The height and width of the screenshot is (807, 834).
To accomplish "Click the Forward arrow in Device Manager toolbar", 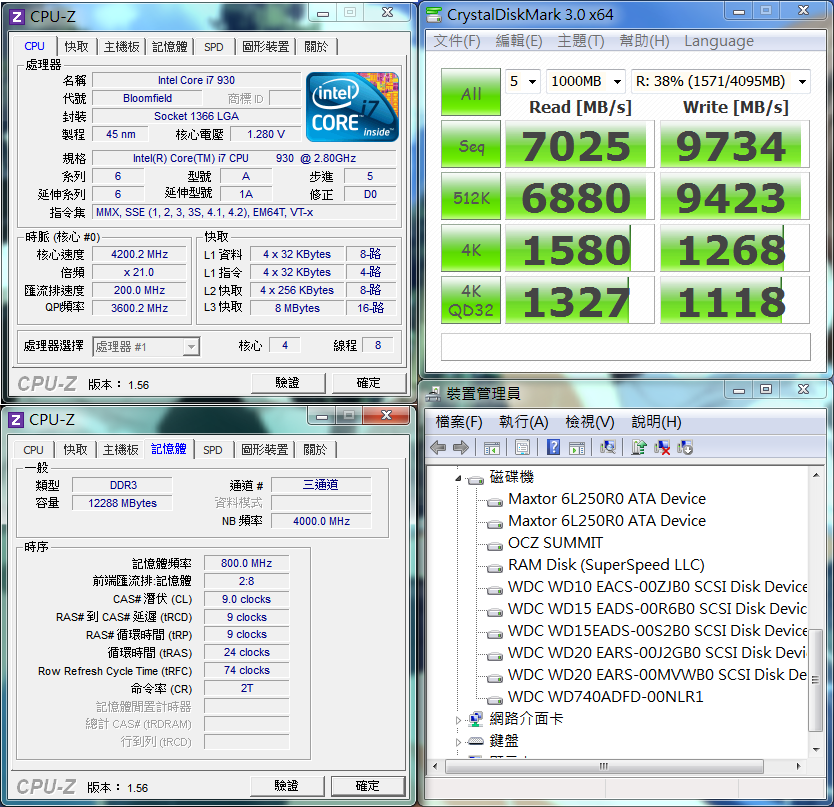I will pos(461,447).
